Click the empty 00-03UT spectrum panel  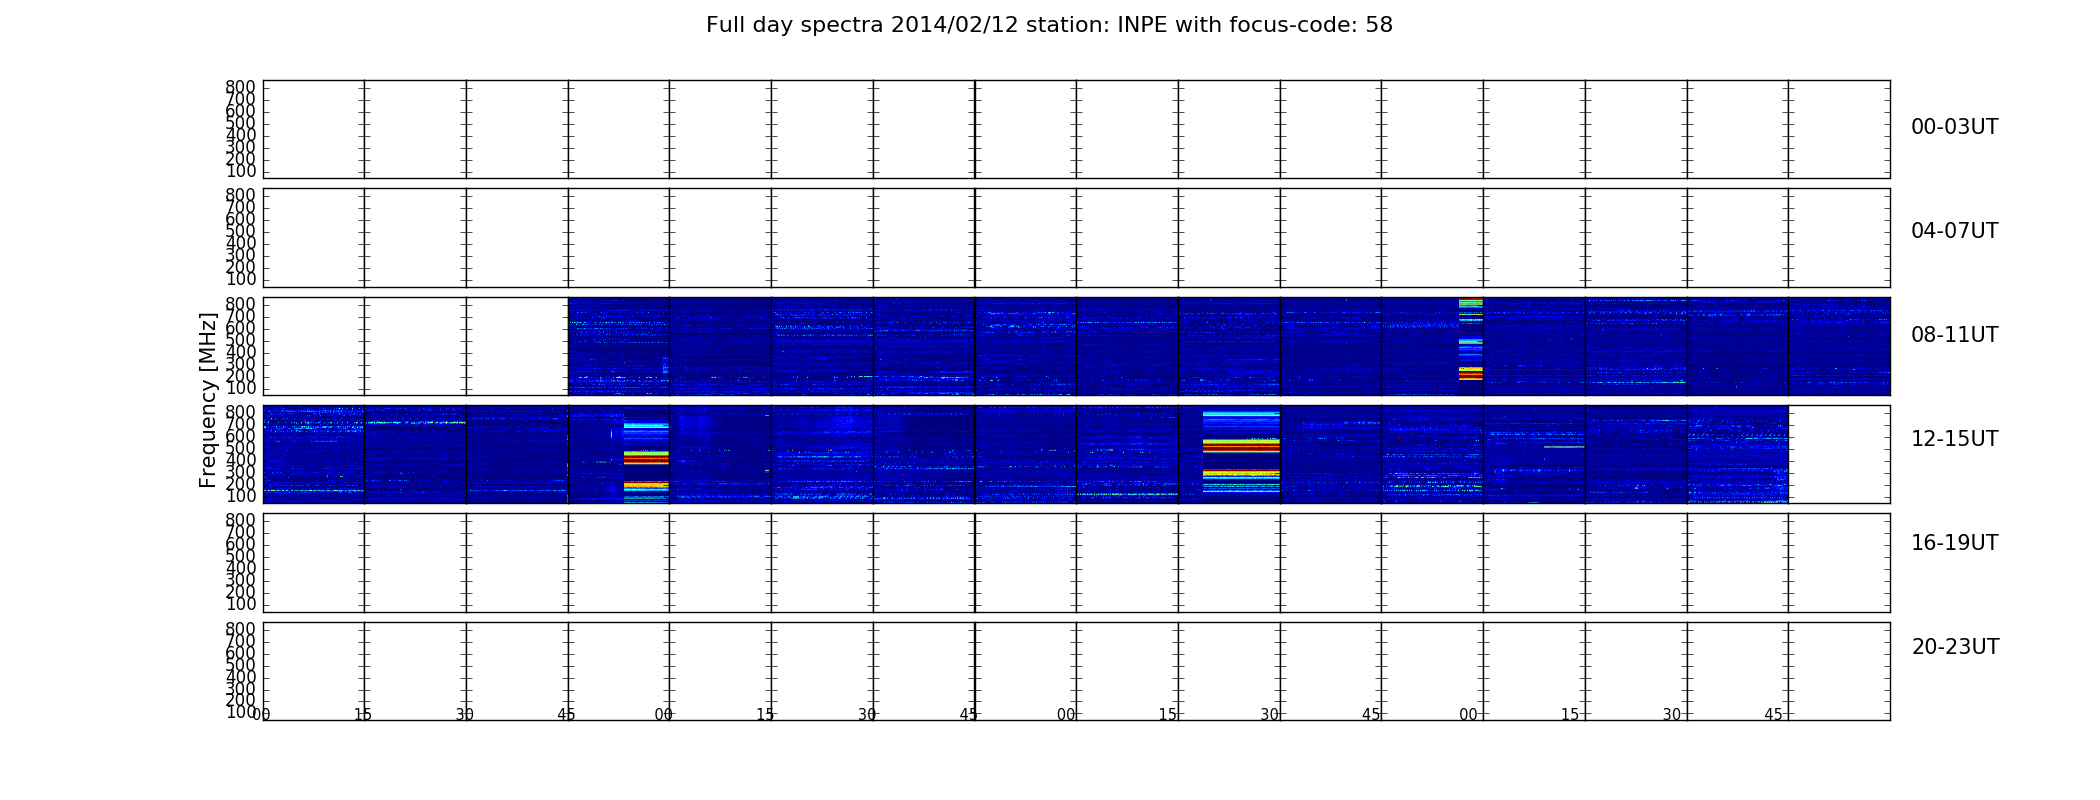[x=1076, y=129]
